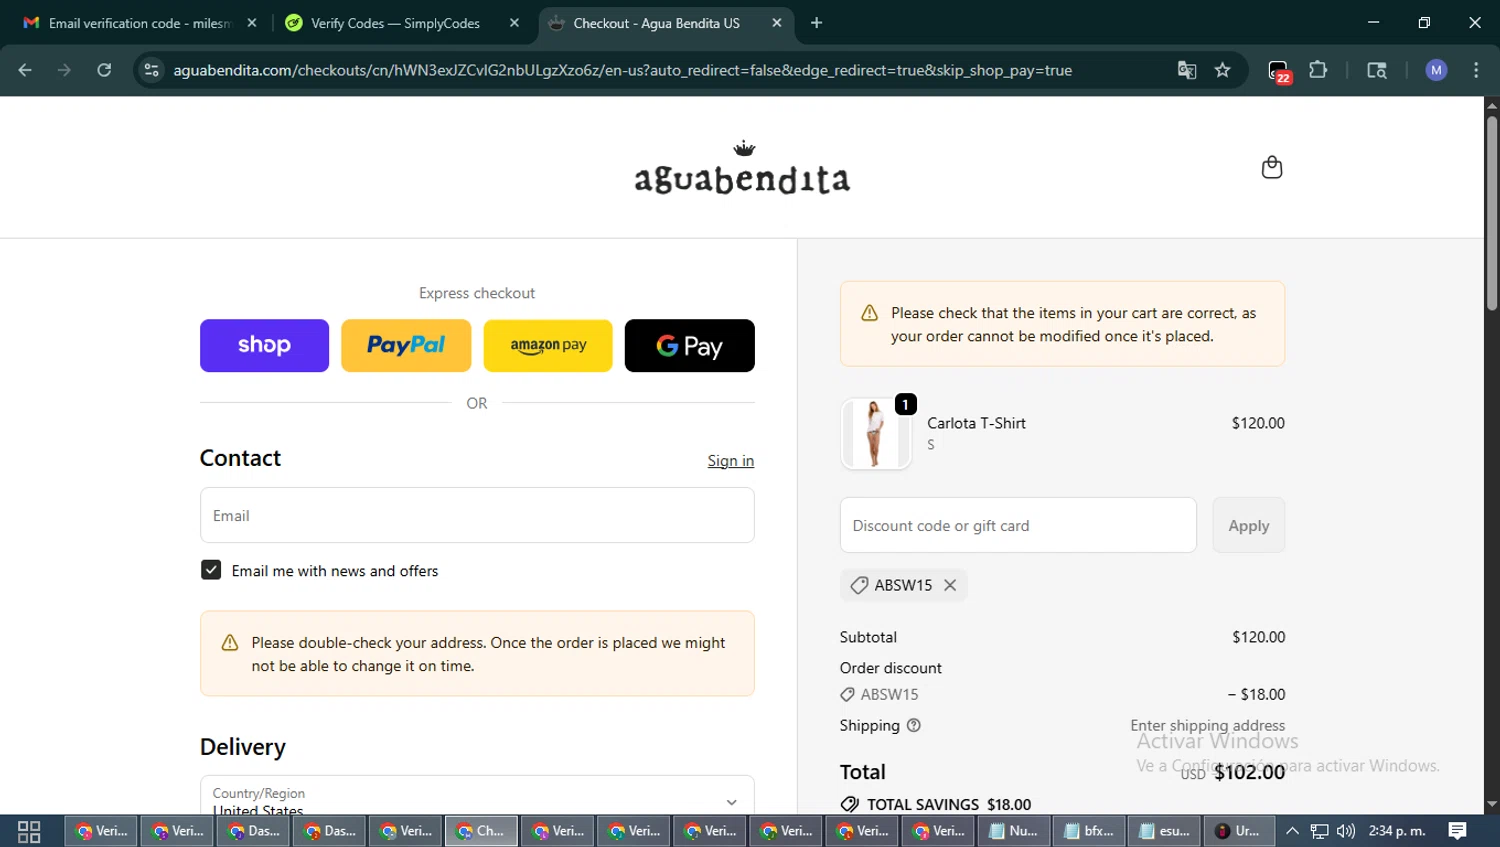Click the 2:34 p. m. clock
Screen dimensions: 1500x847
1397,831
